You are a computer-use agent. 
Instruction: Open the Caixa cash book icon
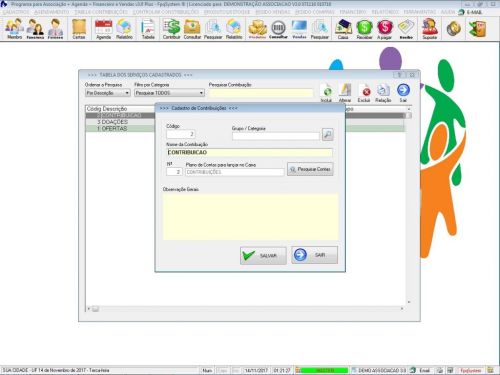[x=343, y=29]
